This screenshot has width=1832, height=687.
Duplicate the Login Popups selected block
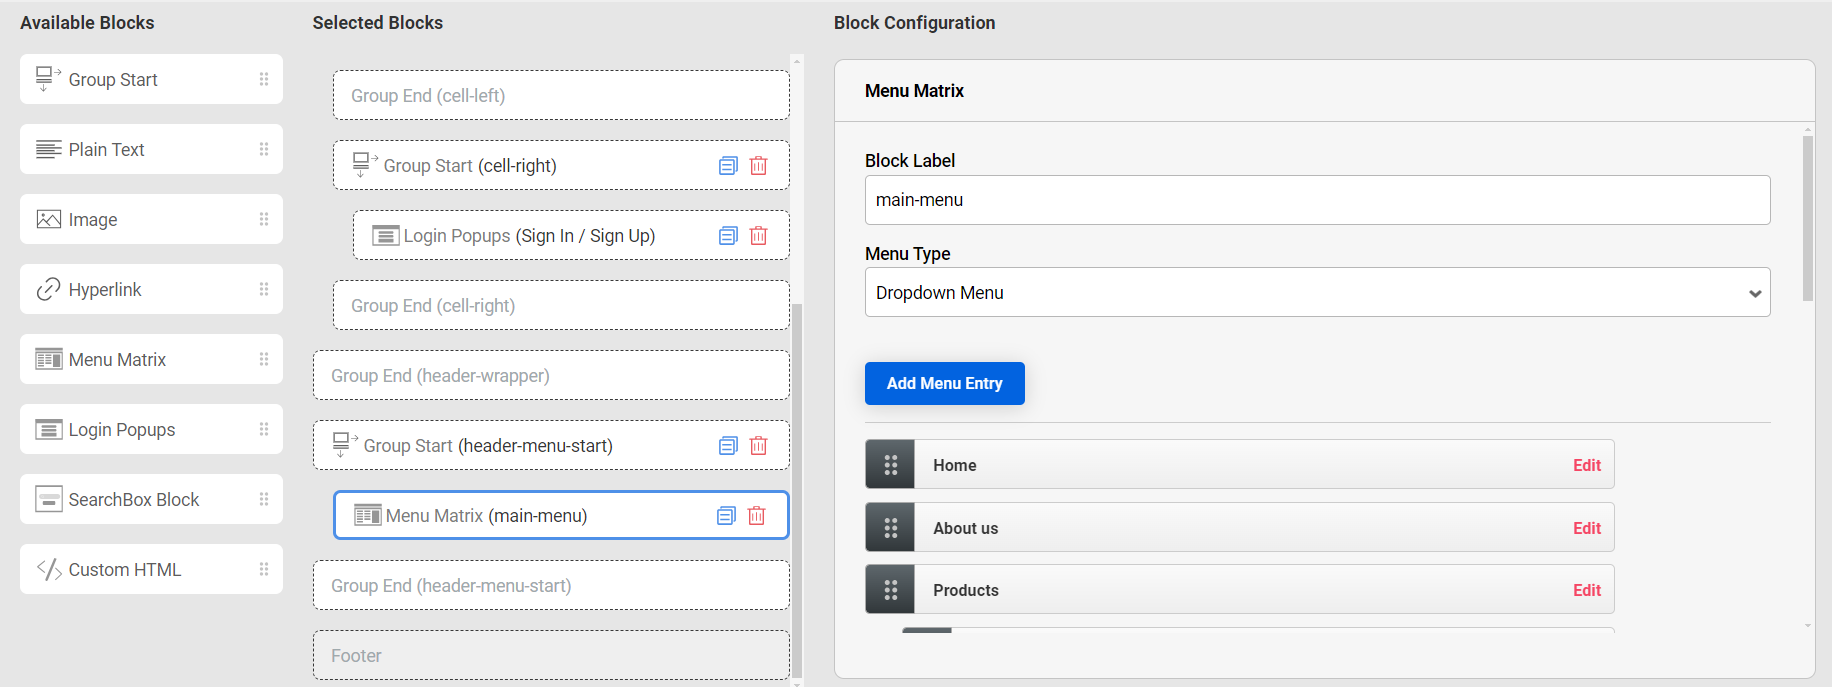[728, 236]
